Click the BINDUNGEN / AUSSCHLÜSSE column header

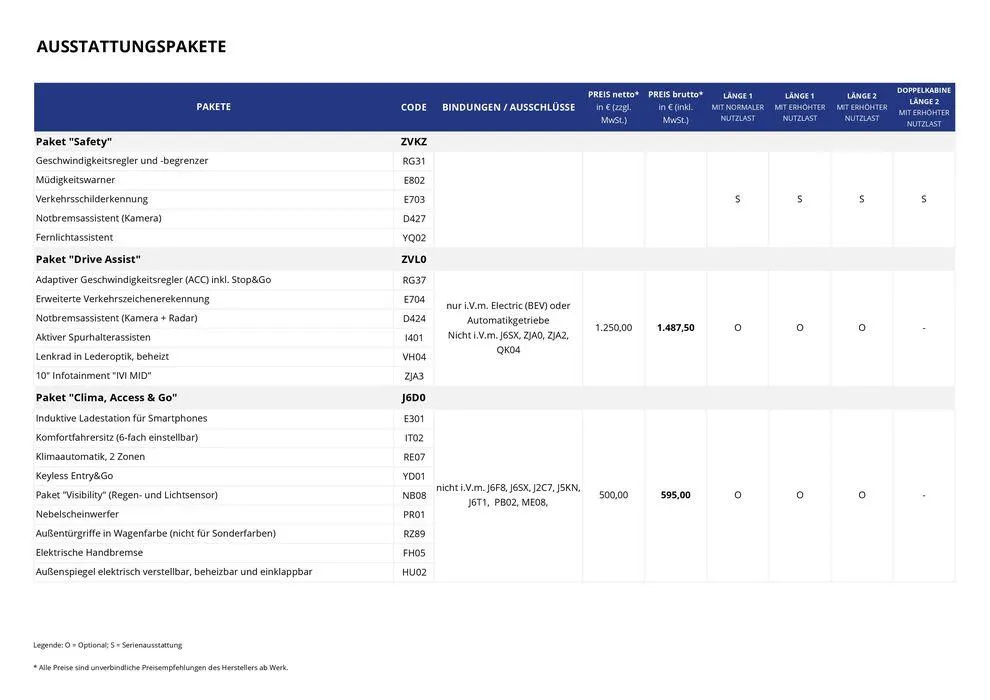(508, 107)
